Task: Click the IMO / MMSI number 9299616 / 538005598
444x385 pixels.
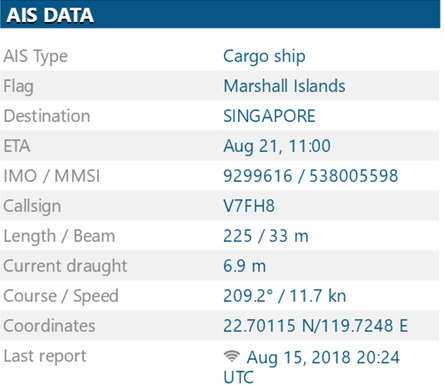Action: [x=311, y=176]
